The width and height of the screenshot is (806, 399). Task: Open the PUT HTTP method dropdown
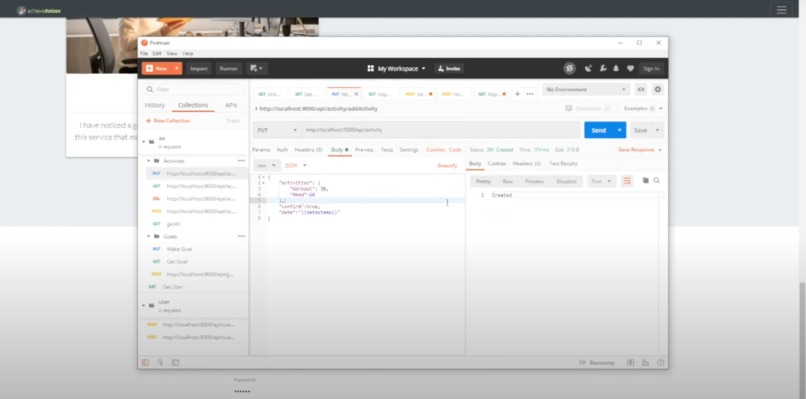click(277, 130)
